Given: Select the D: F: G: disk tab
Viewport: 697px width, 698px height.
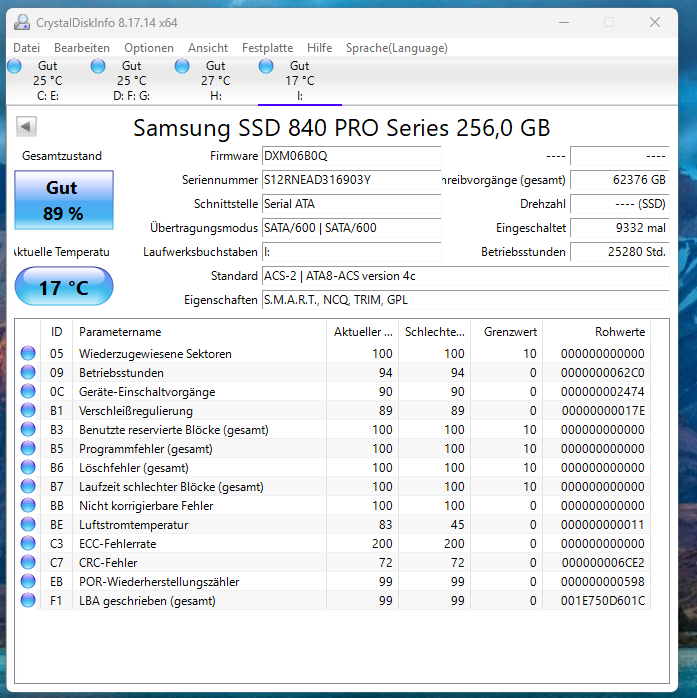Looking at the screenshot, I should (x=131, y=81).
